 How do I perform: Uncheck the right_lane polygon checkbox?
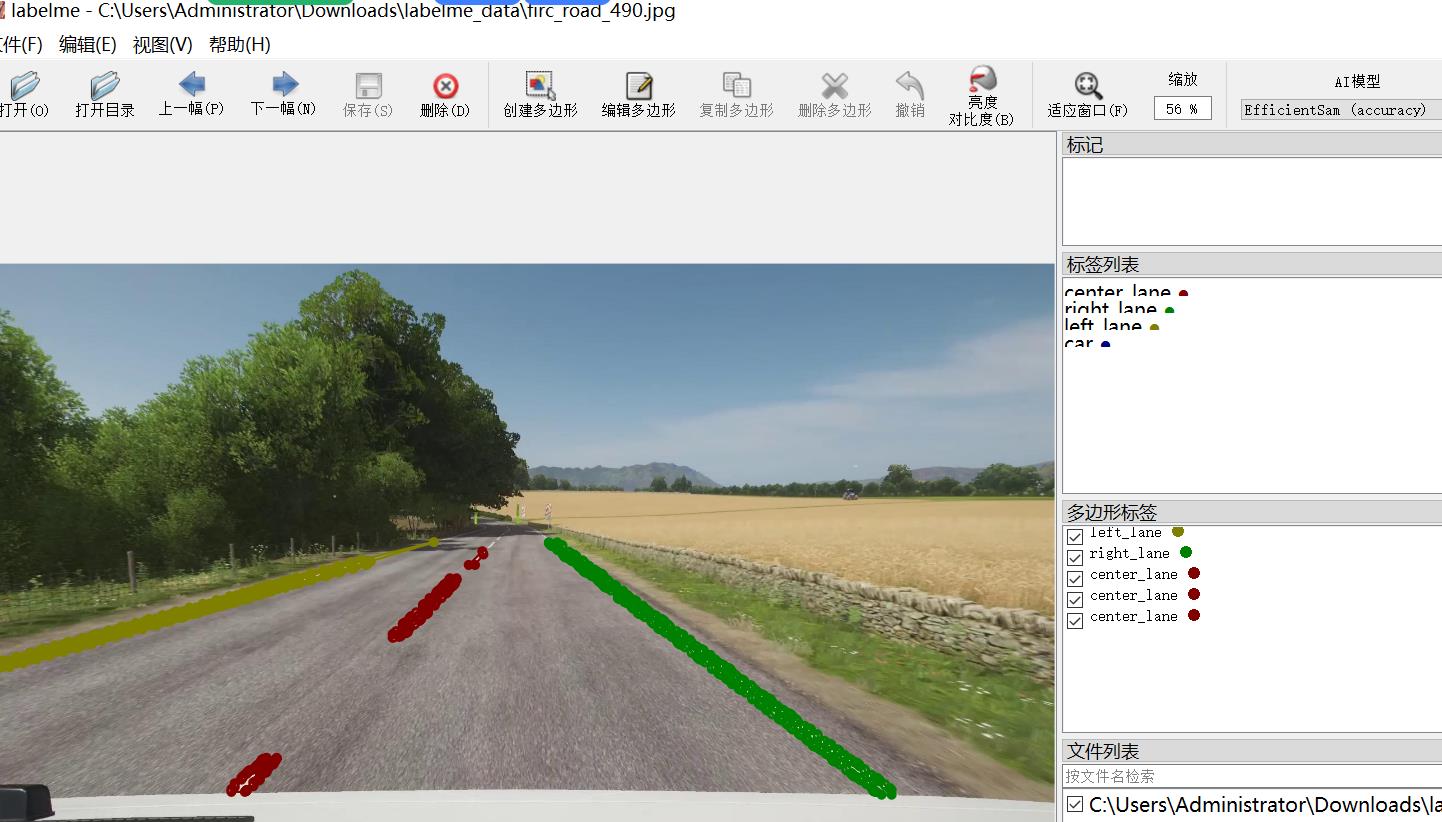click(x=1075, y=557)
